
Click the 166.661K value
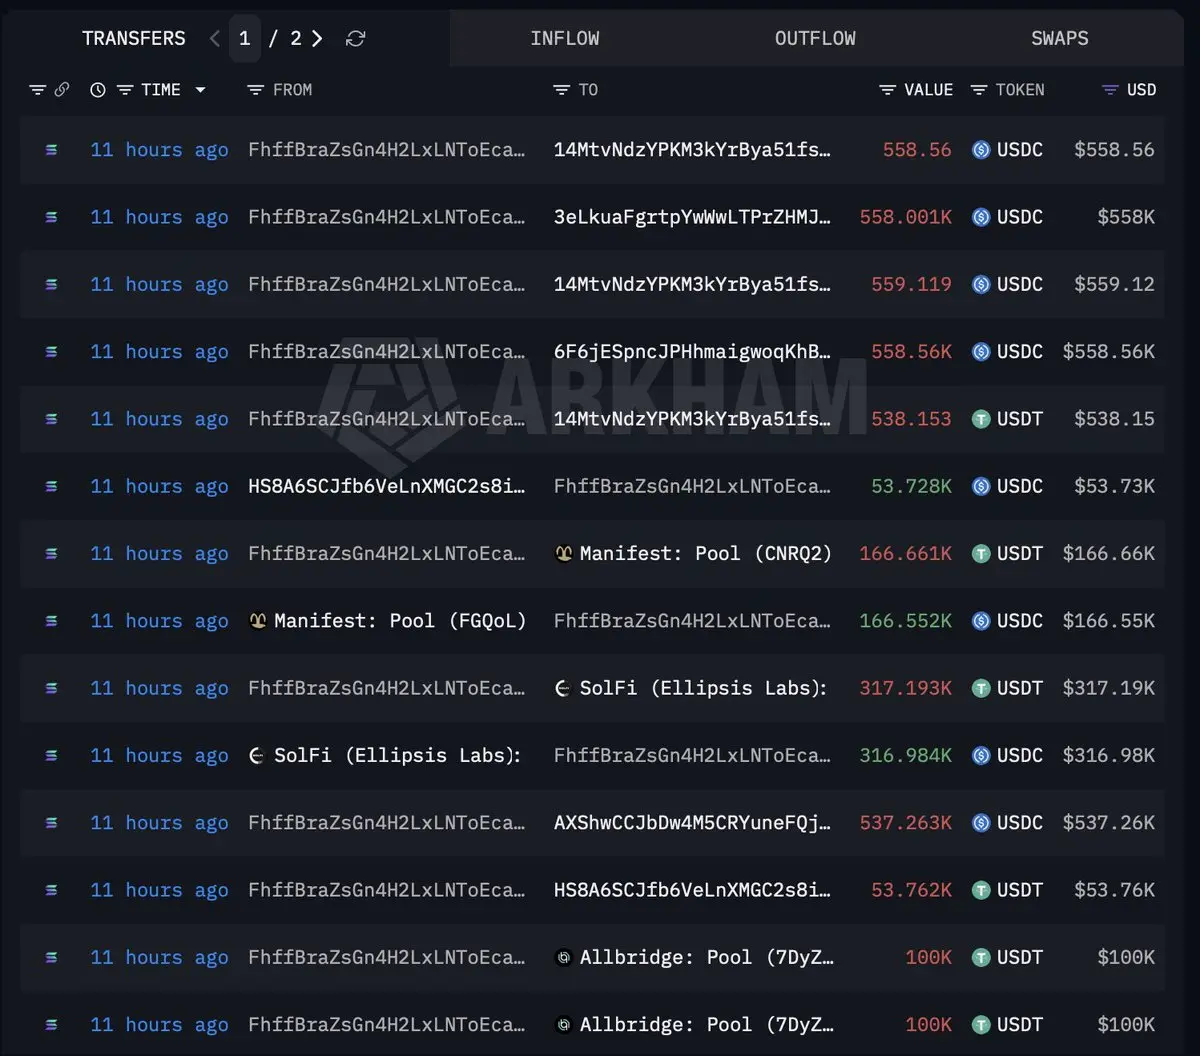(906, 554)
